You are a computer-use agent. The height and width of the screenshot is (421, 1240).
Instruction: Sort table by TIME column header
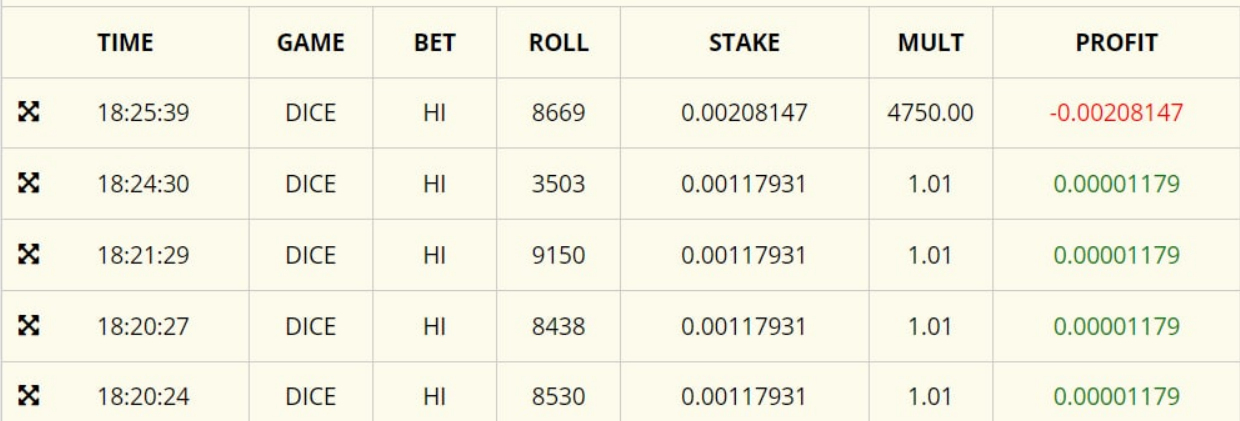(x=125, y=43)
